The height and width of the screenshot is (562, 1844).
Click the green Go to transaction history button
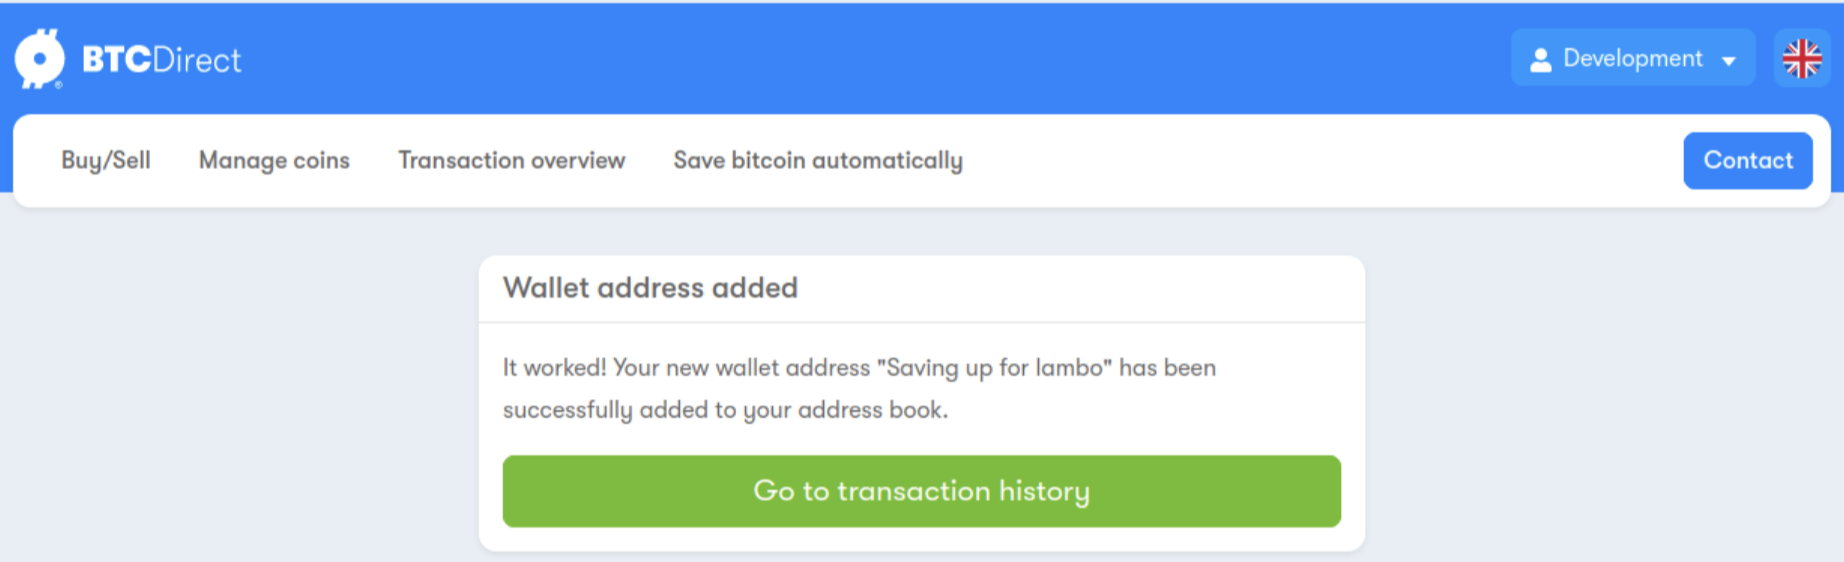pyautogui.click(x=921, y=491)
